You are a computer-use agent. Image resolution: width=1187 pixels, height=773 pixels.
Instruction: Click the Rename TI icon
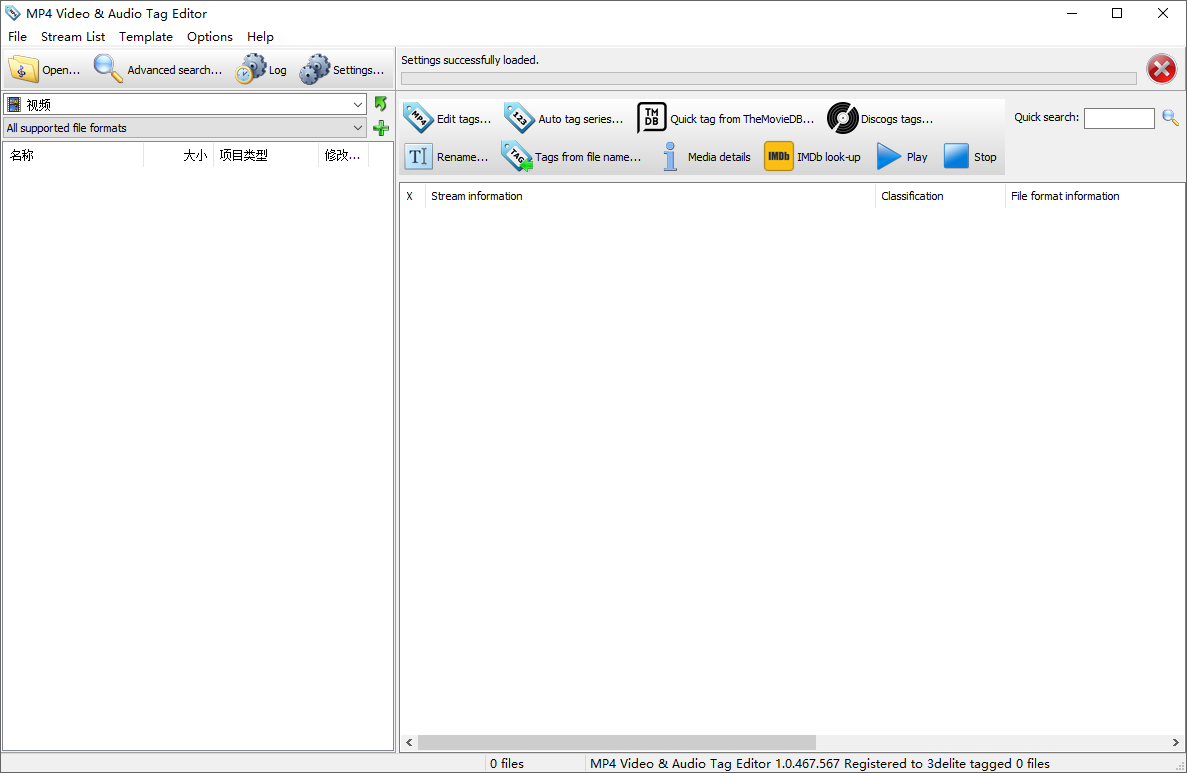click(418, 157)
